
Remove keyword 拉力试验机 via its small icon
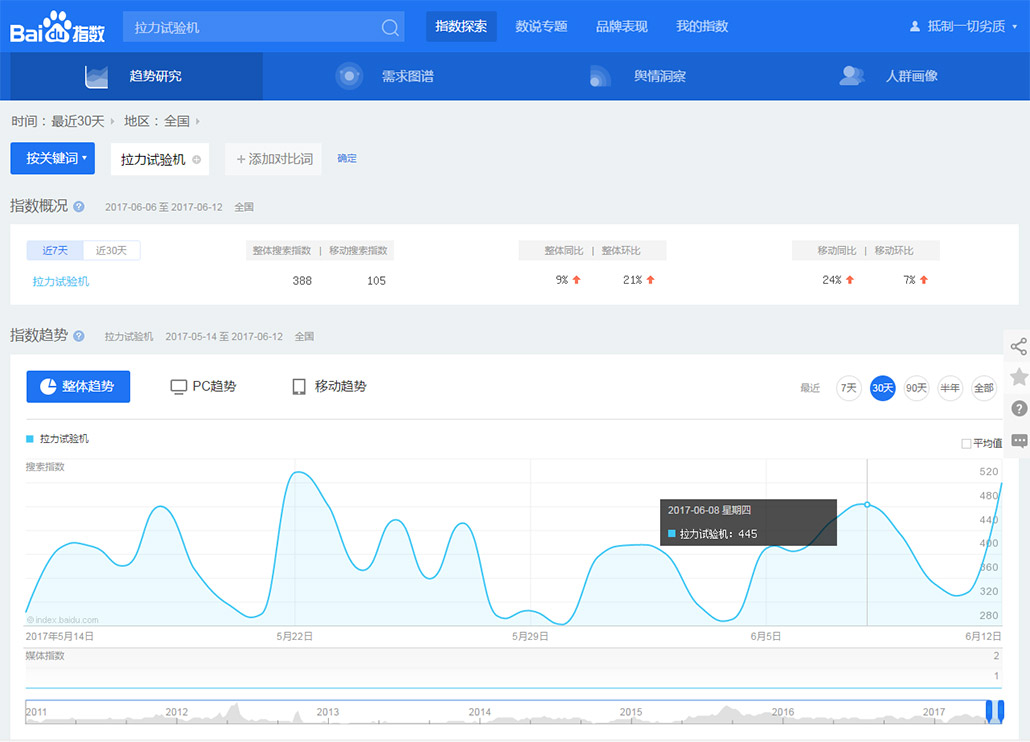196,160
